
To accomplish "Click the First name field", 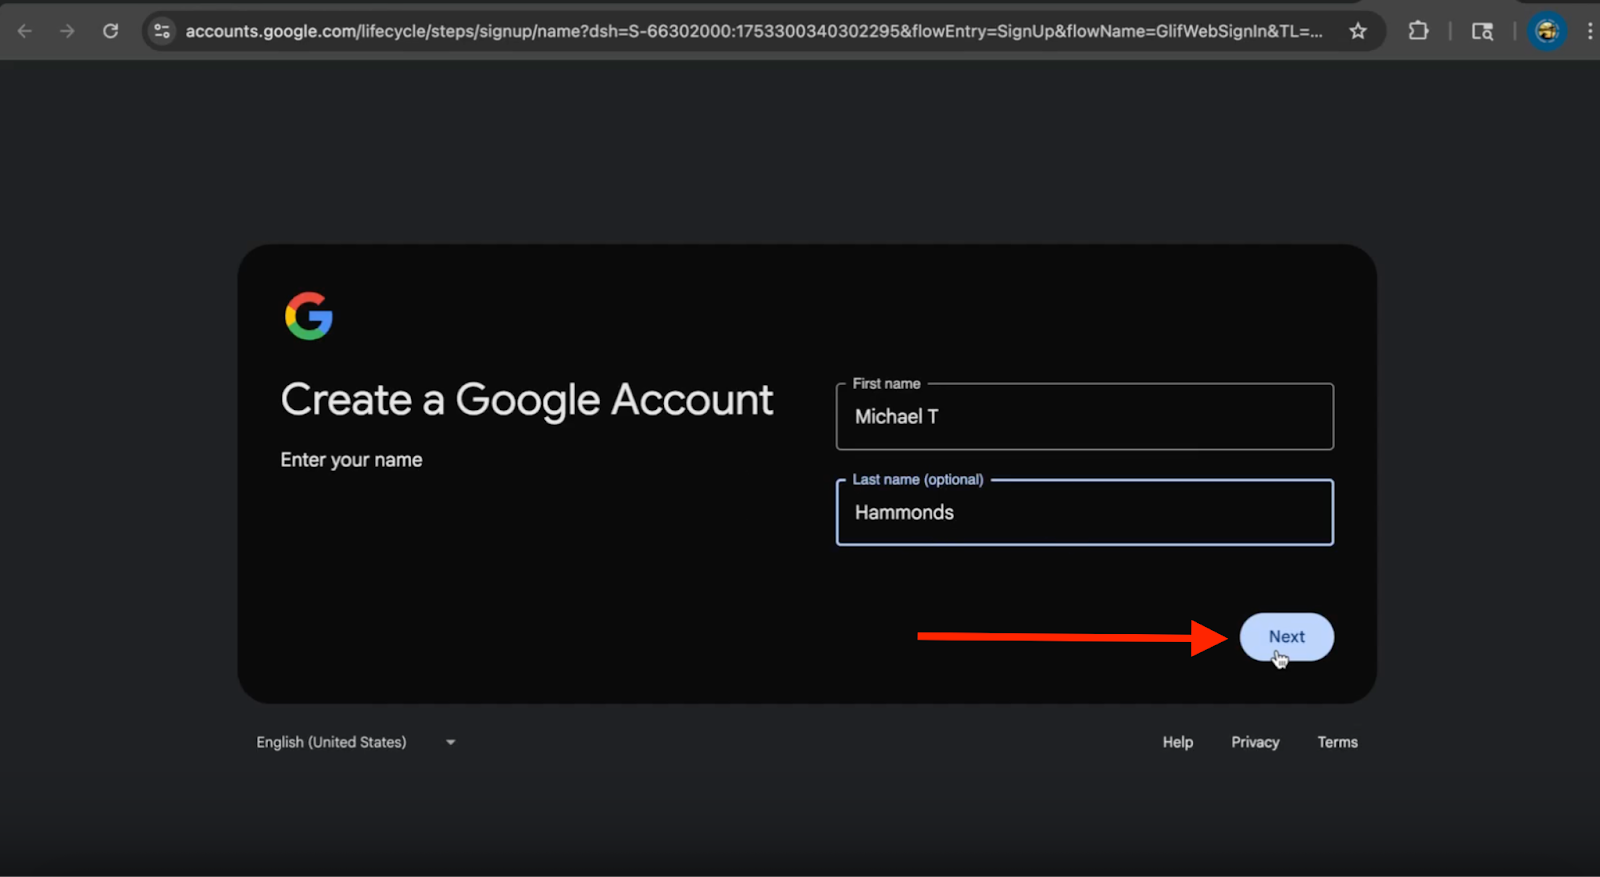I will click(1085, 416).
